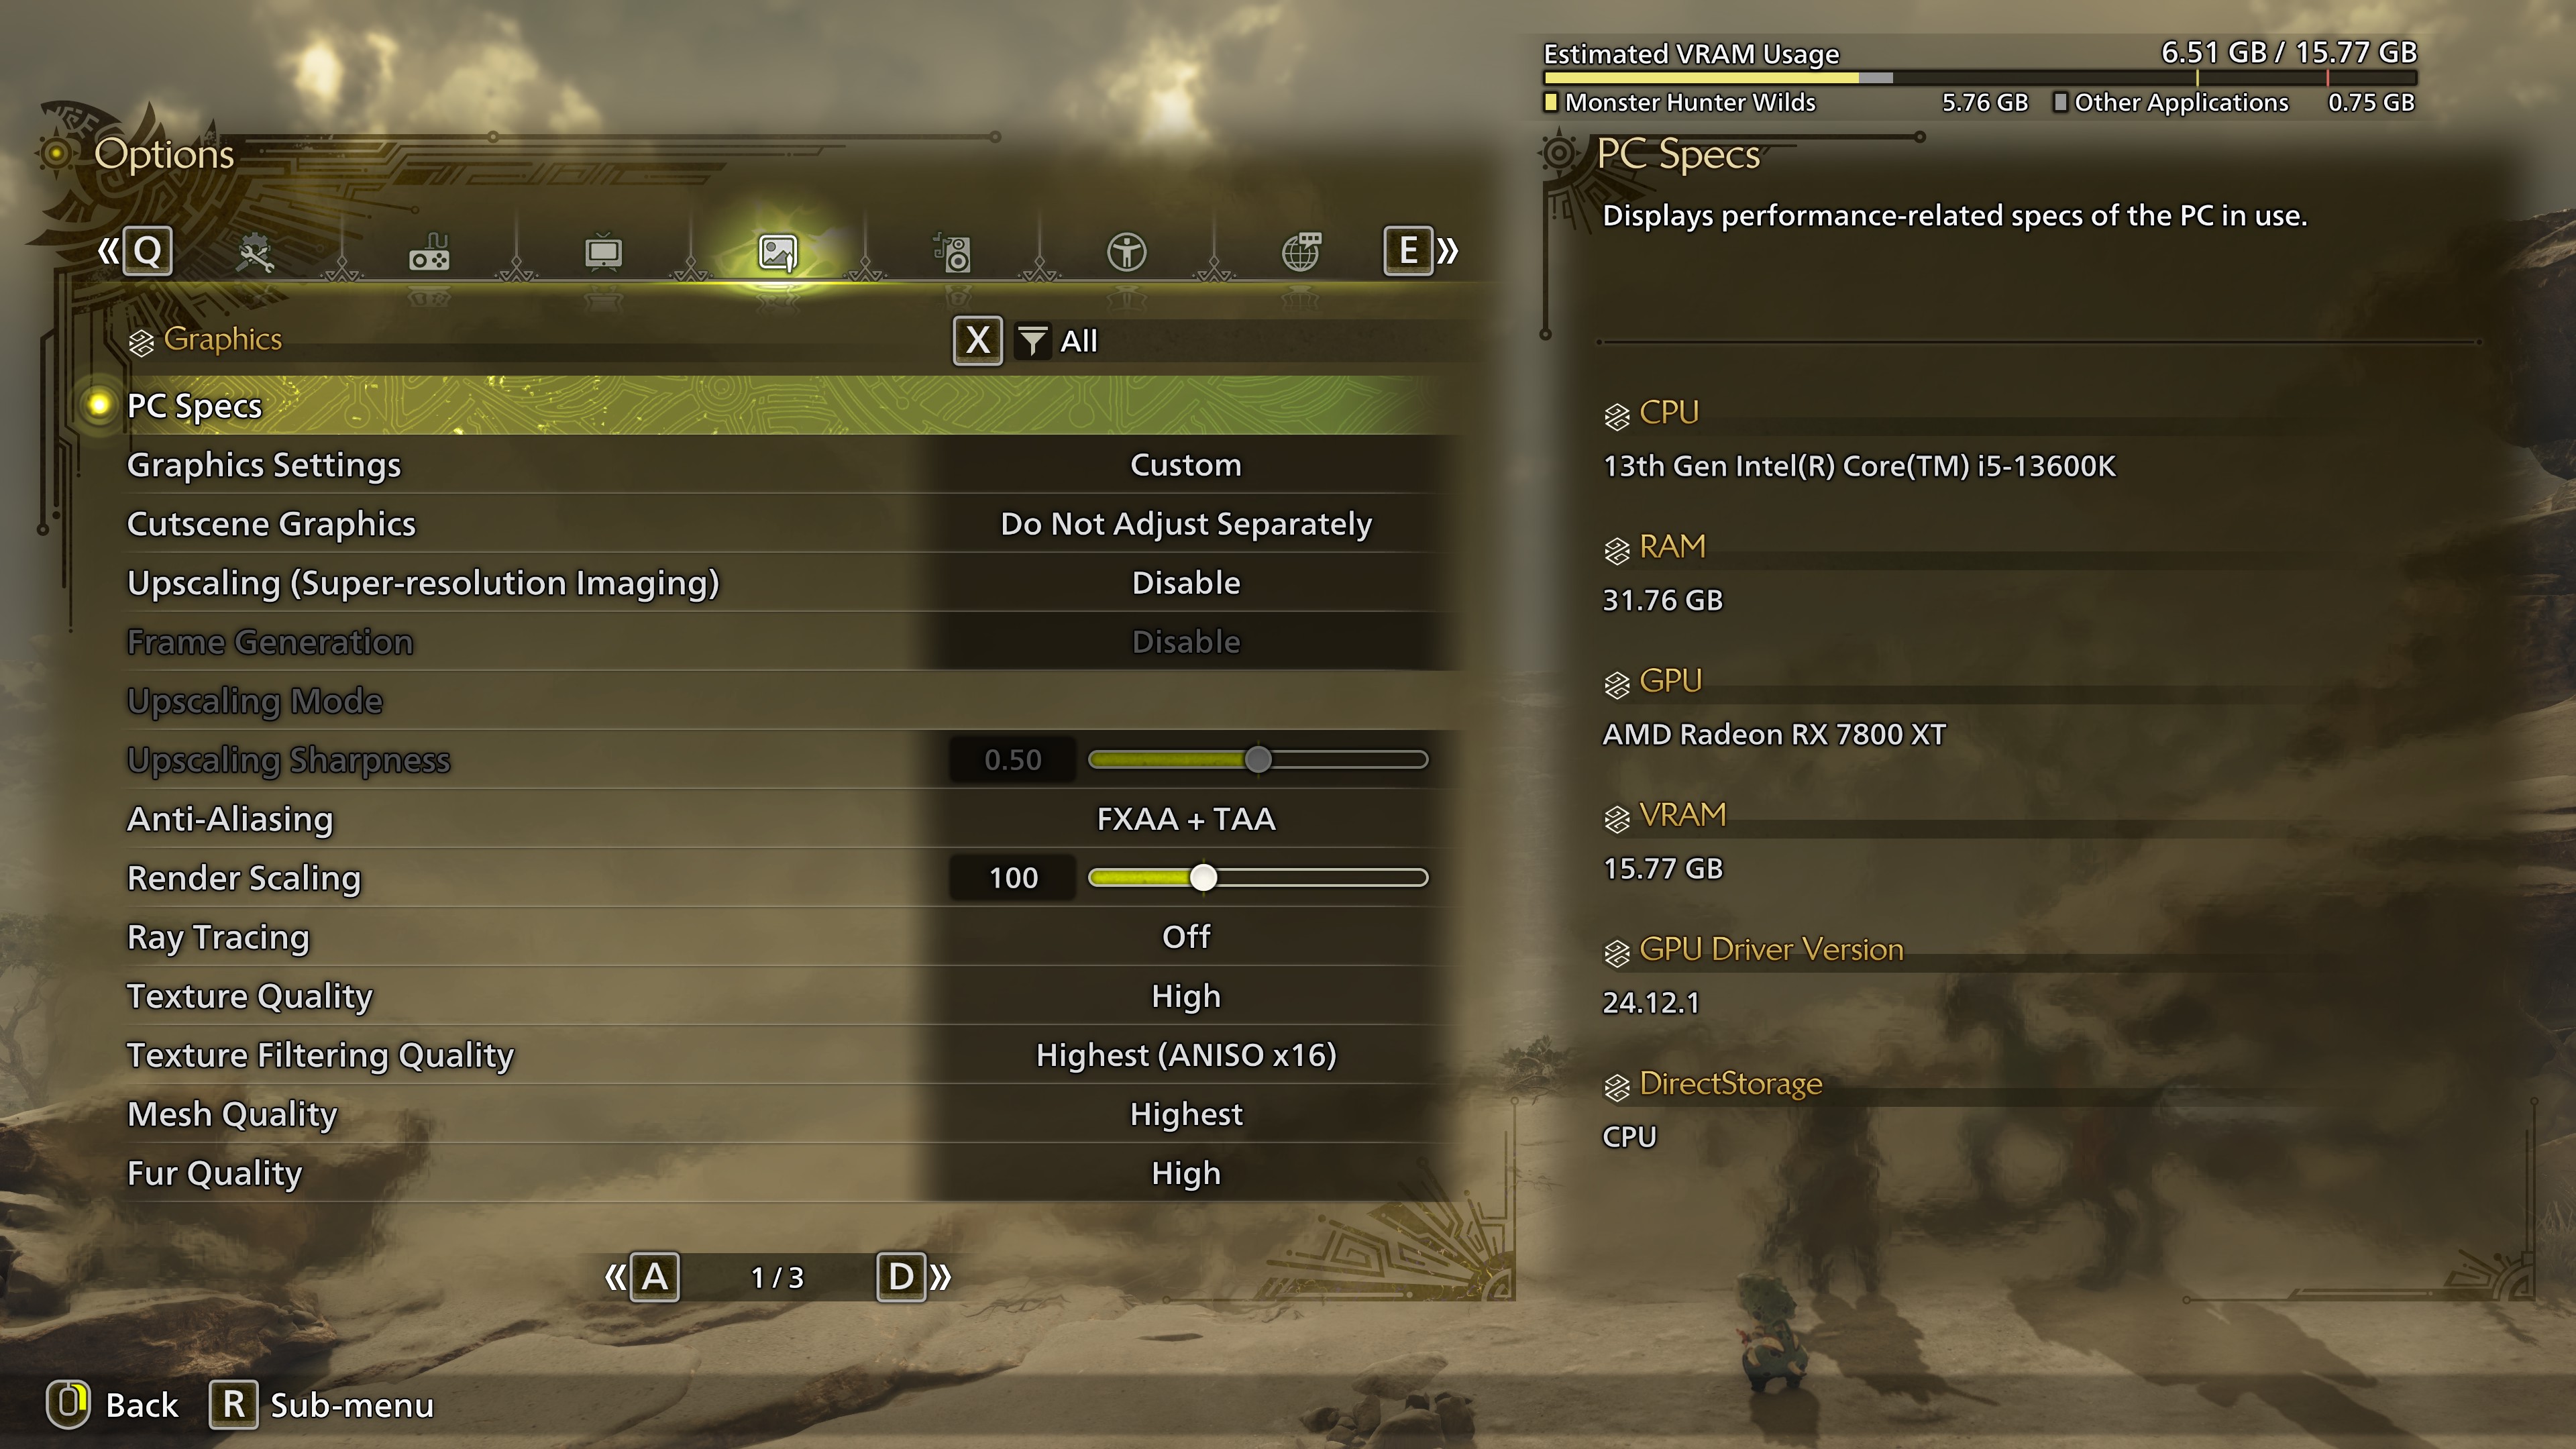
Task: Select the display/monitor icon tab
Action: (x=603, y=250)
